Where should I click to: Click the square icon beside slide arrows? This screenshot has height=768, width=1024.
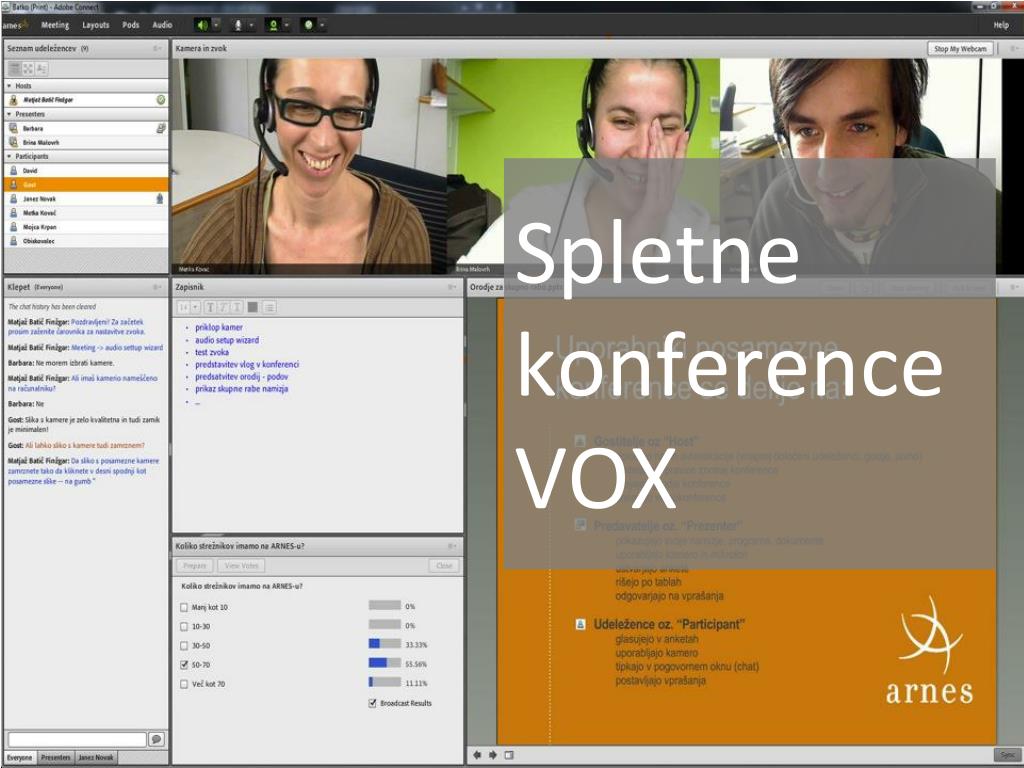[509, 755]
